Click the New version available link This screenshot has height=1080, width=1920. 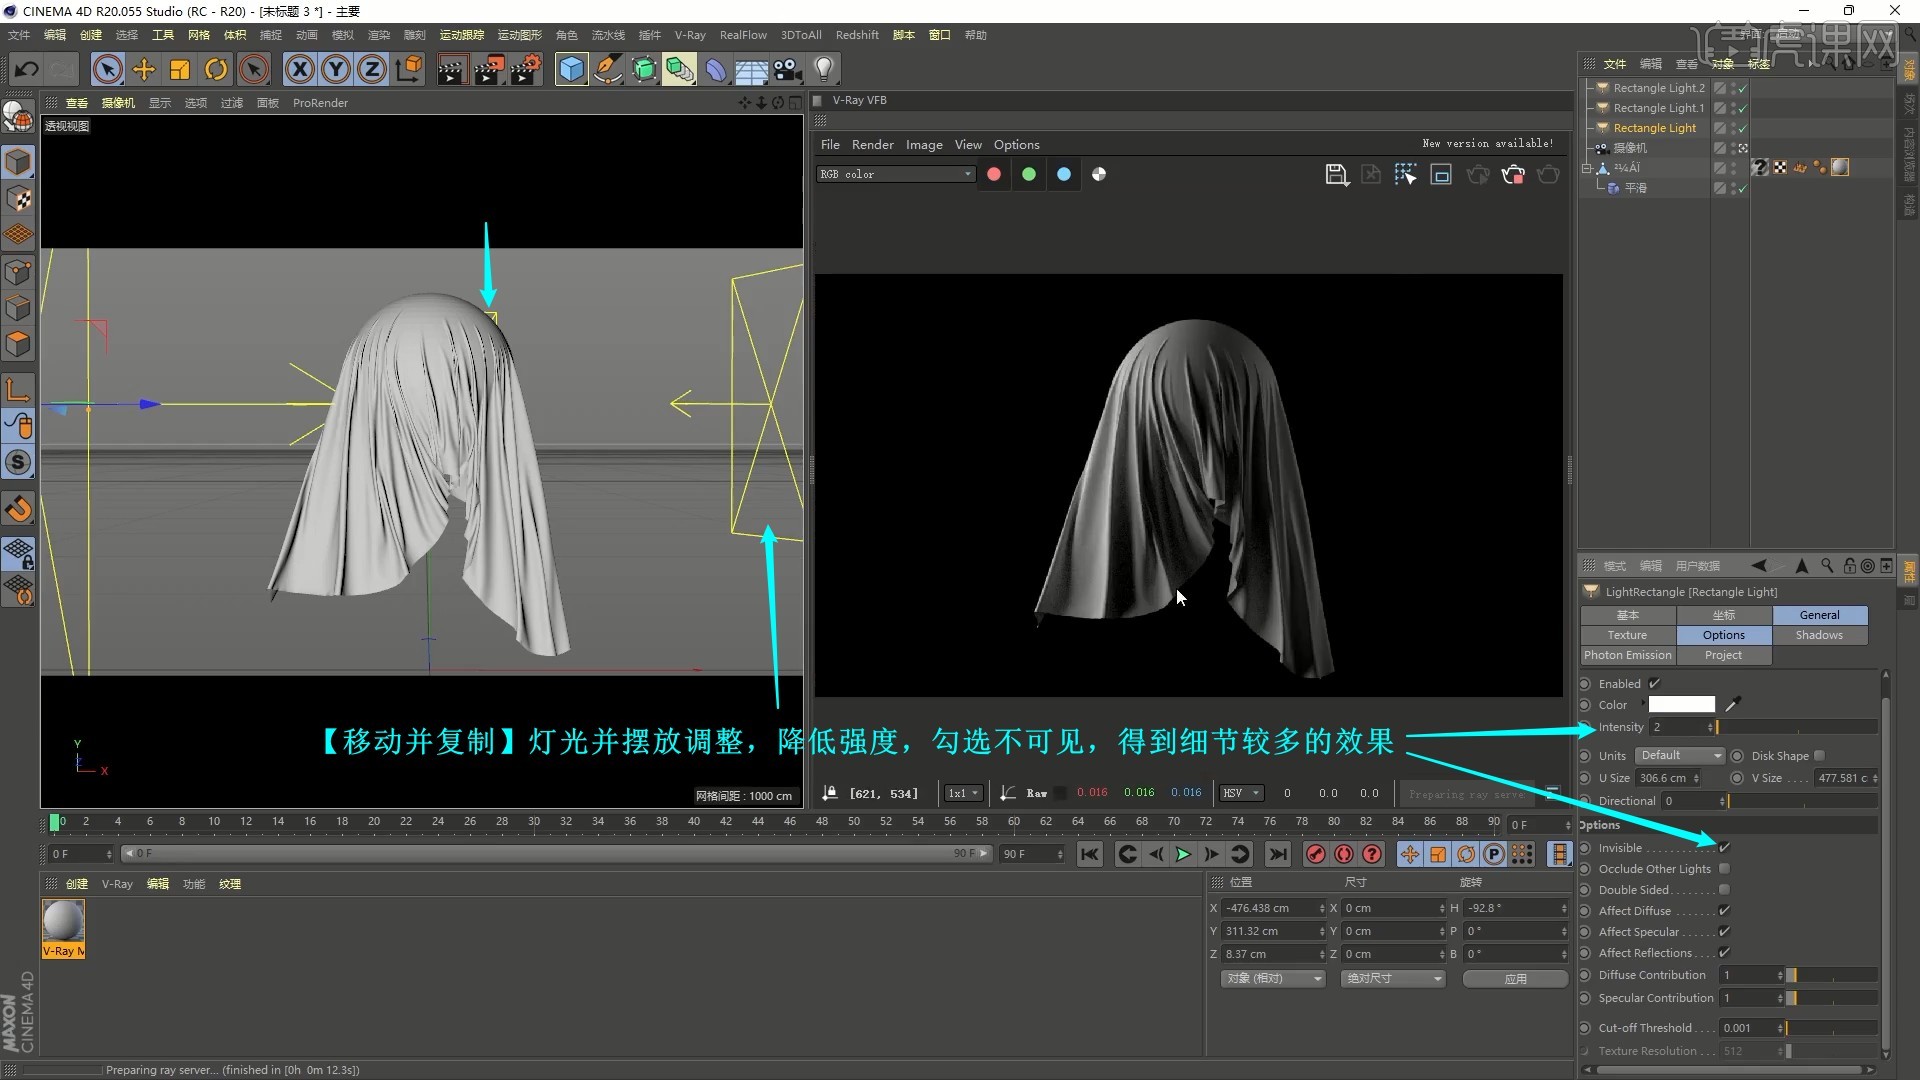(x=1487, y=143)
